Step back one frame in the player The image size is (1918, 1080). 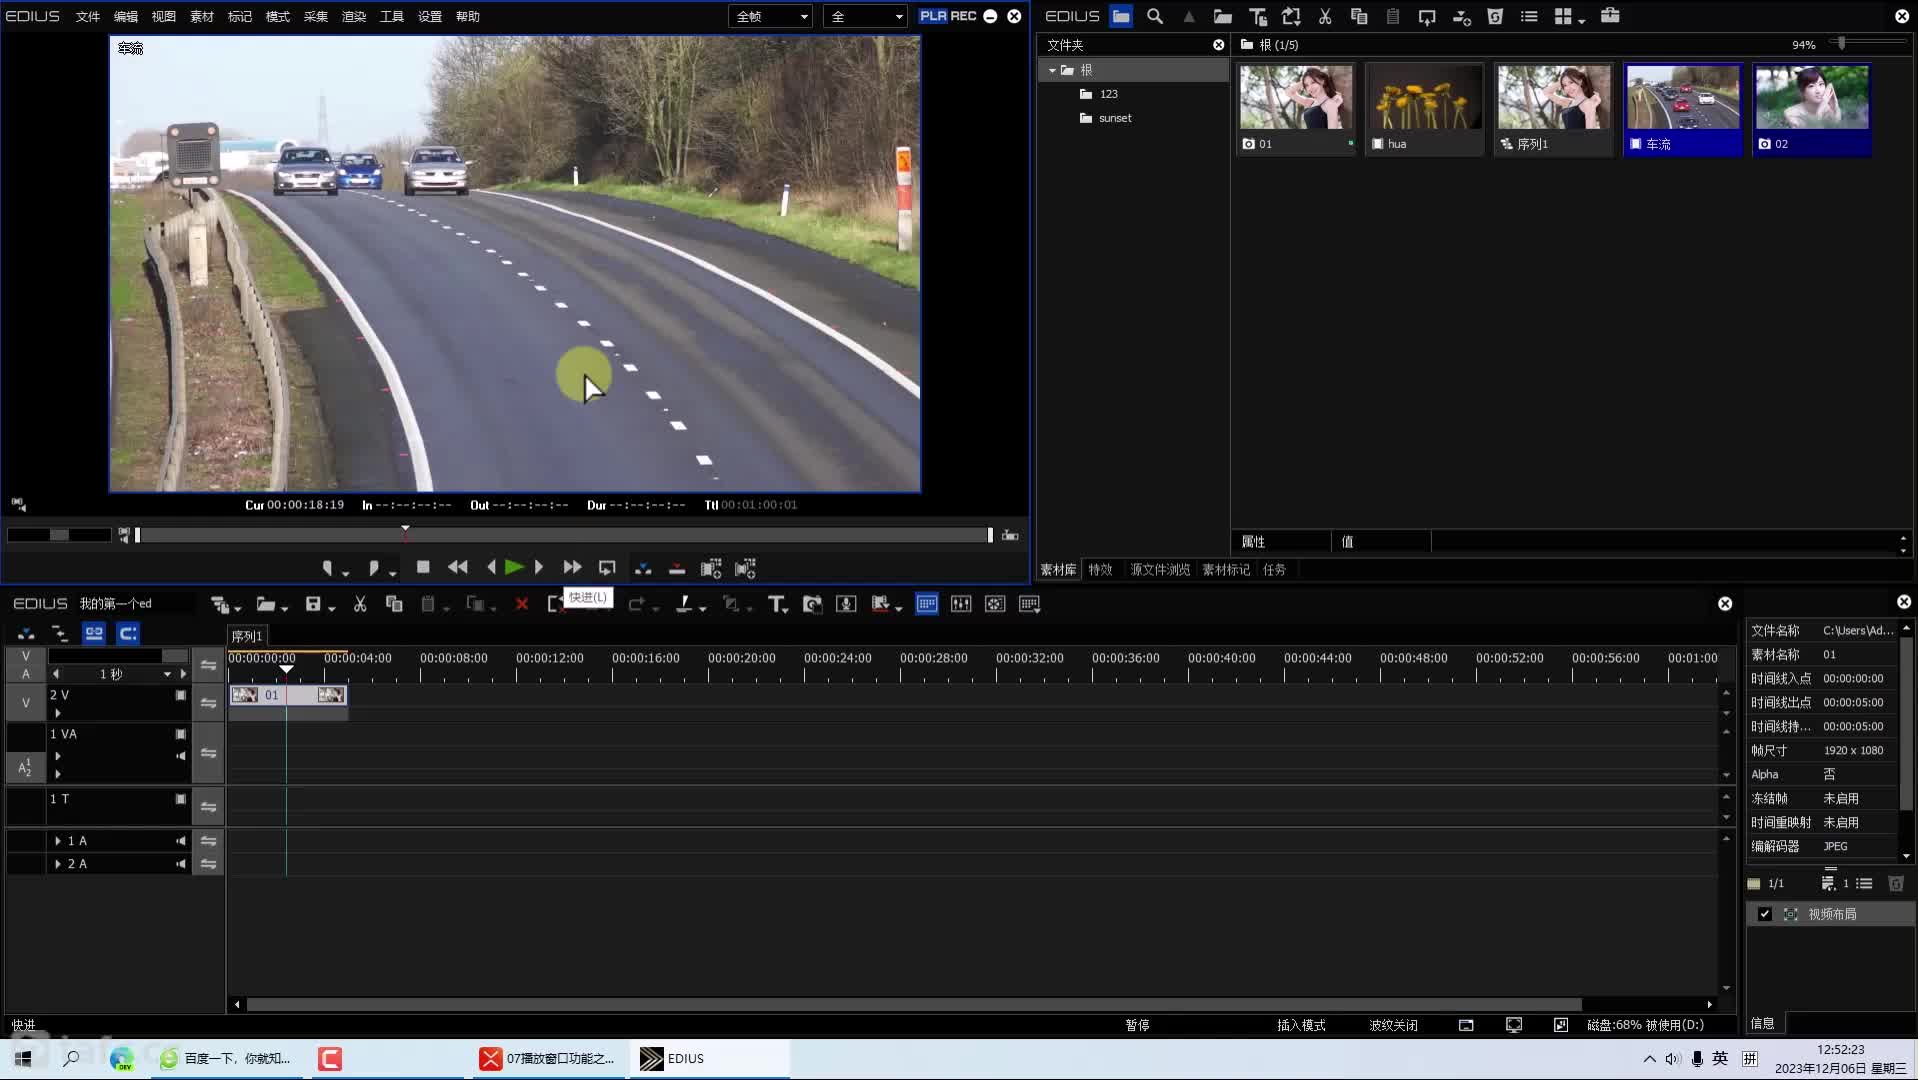point(491,567)
